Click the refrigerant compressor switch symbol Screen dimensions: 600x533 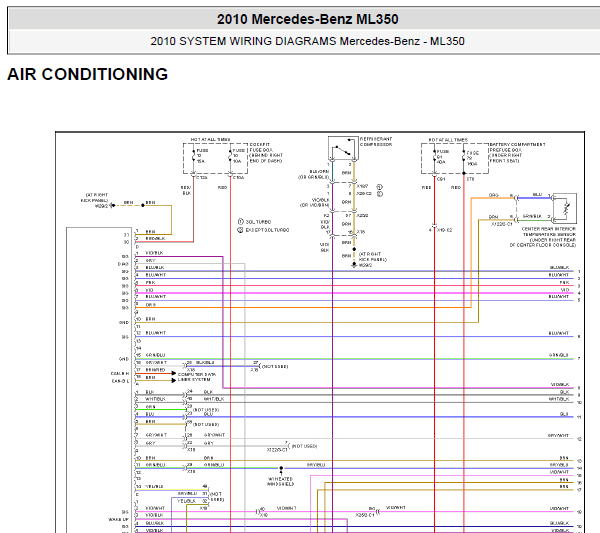(343, 148)
